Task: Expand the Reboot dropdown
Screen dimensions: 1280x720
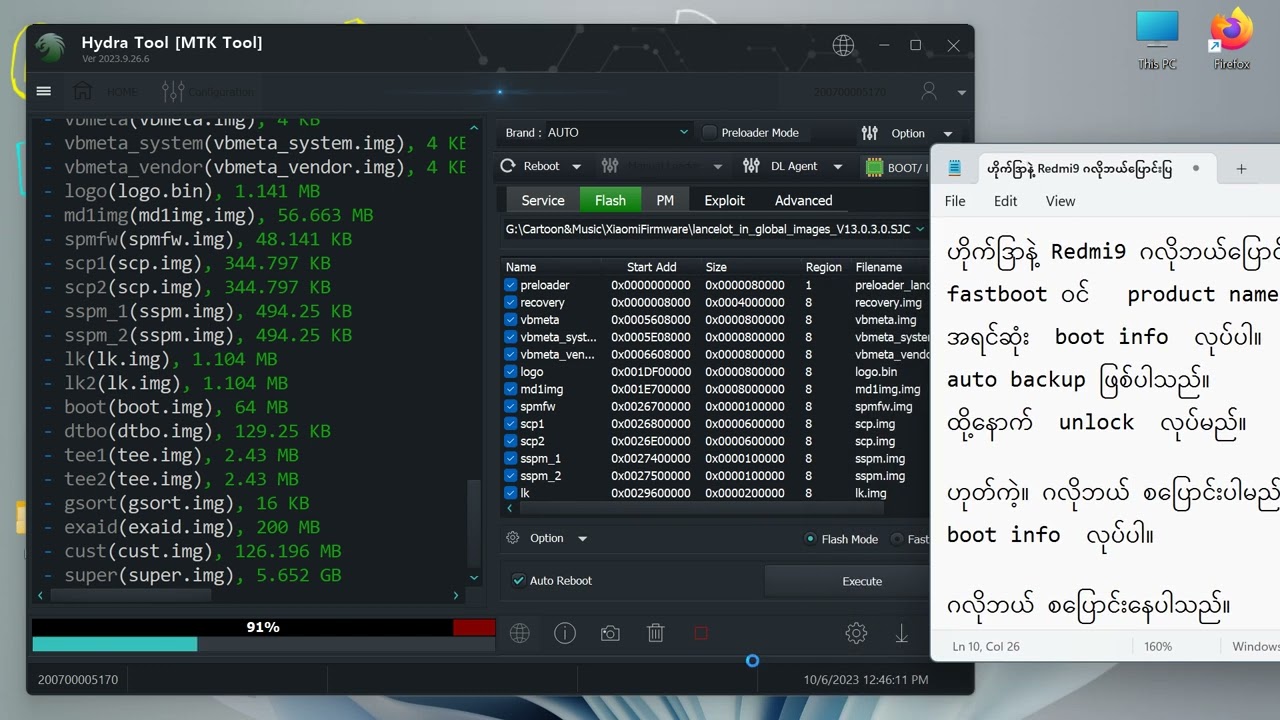Action: click(x=576, y=167)
